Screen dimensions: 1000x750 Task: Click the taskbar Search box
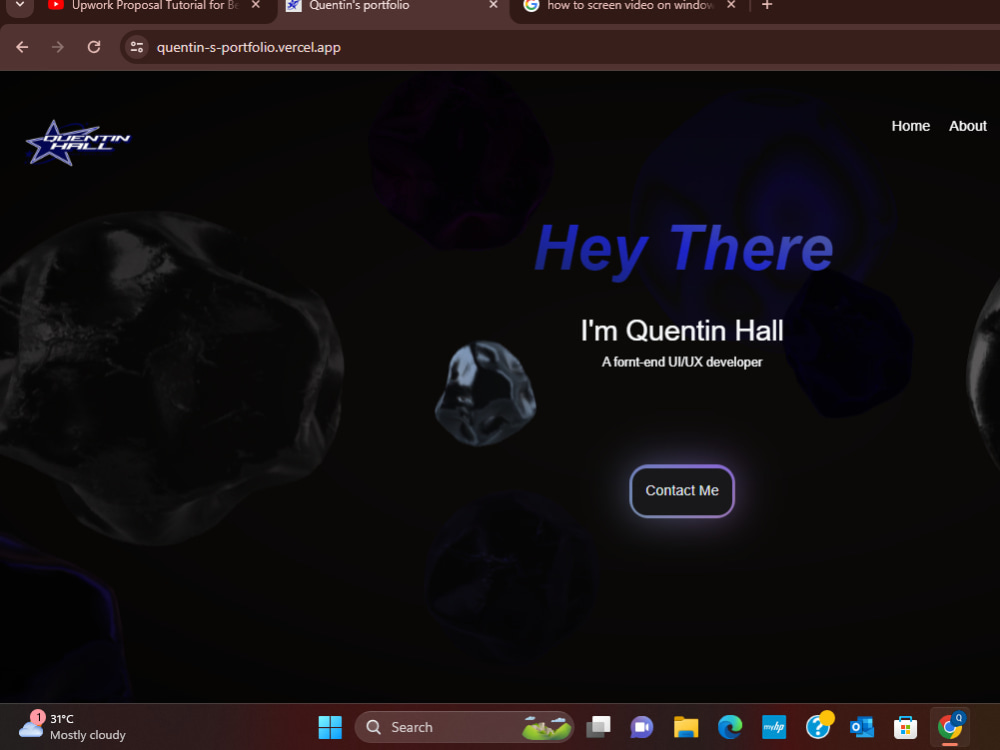464,727
